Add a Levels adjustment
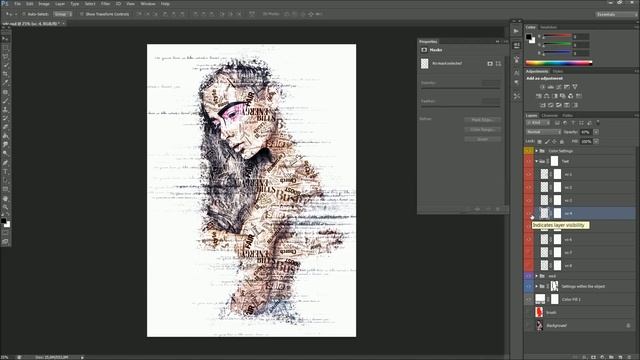The width and height of the screenshot is (640, 360). point(551,87)
